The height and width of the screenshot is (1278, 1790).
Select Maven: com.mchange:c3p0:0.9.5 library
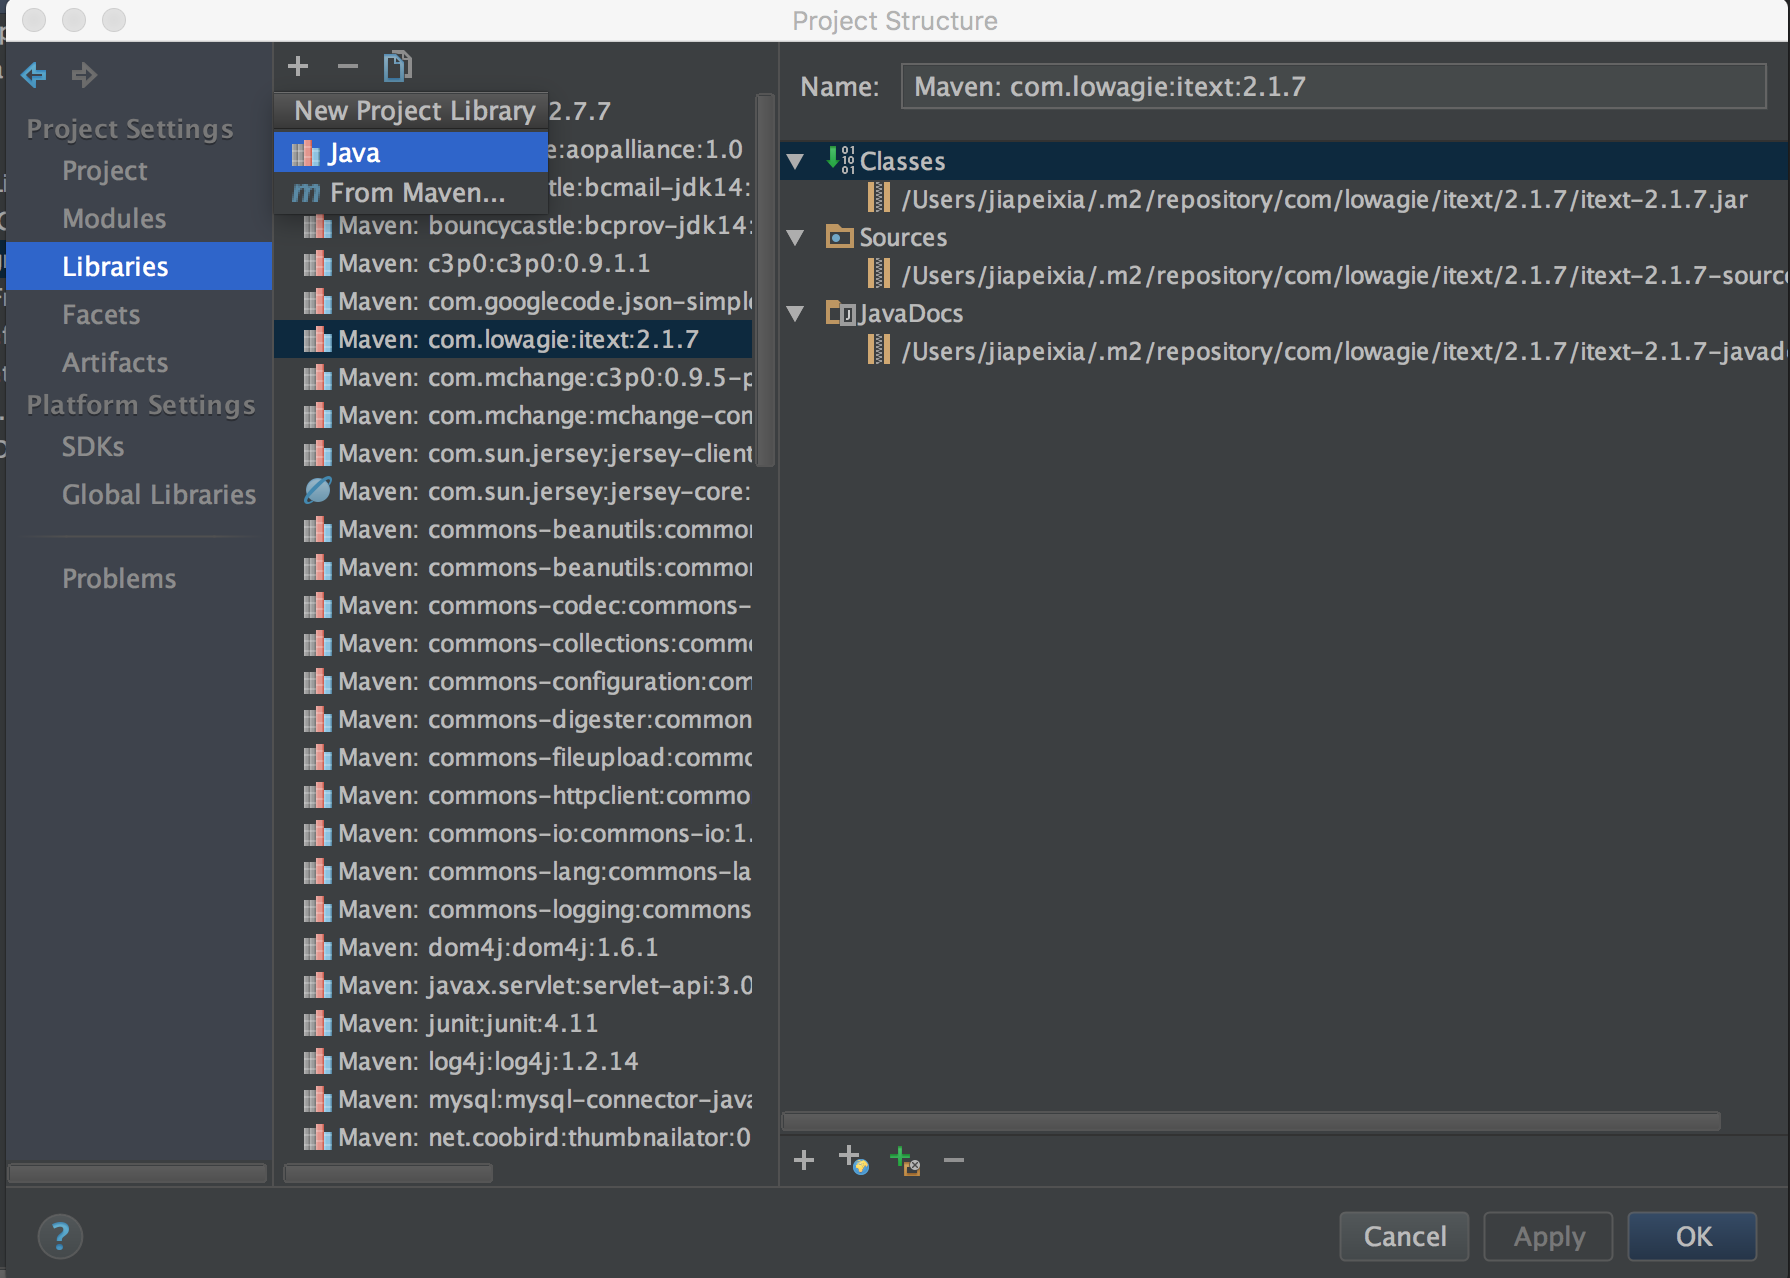tap(513, 377)
